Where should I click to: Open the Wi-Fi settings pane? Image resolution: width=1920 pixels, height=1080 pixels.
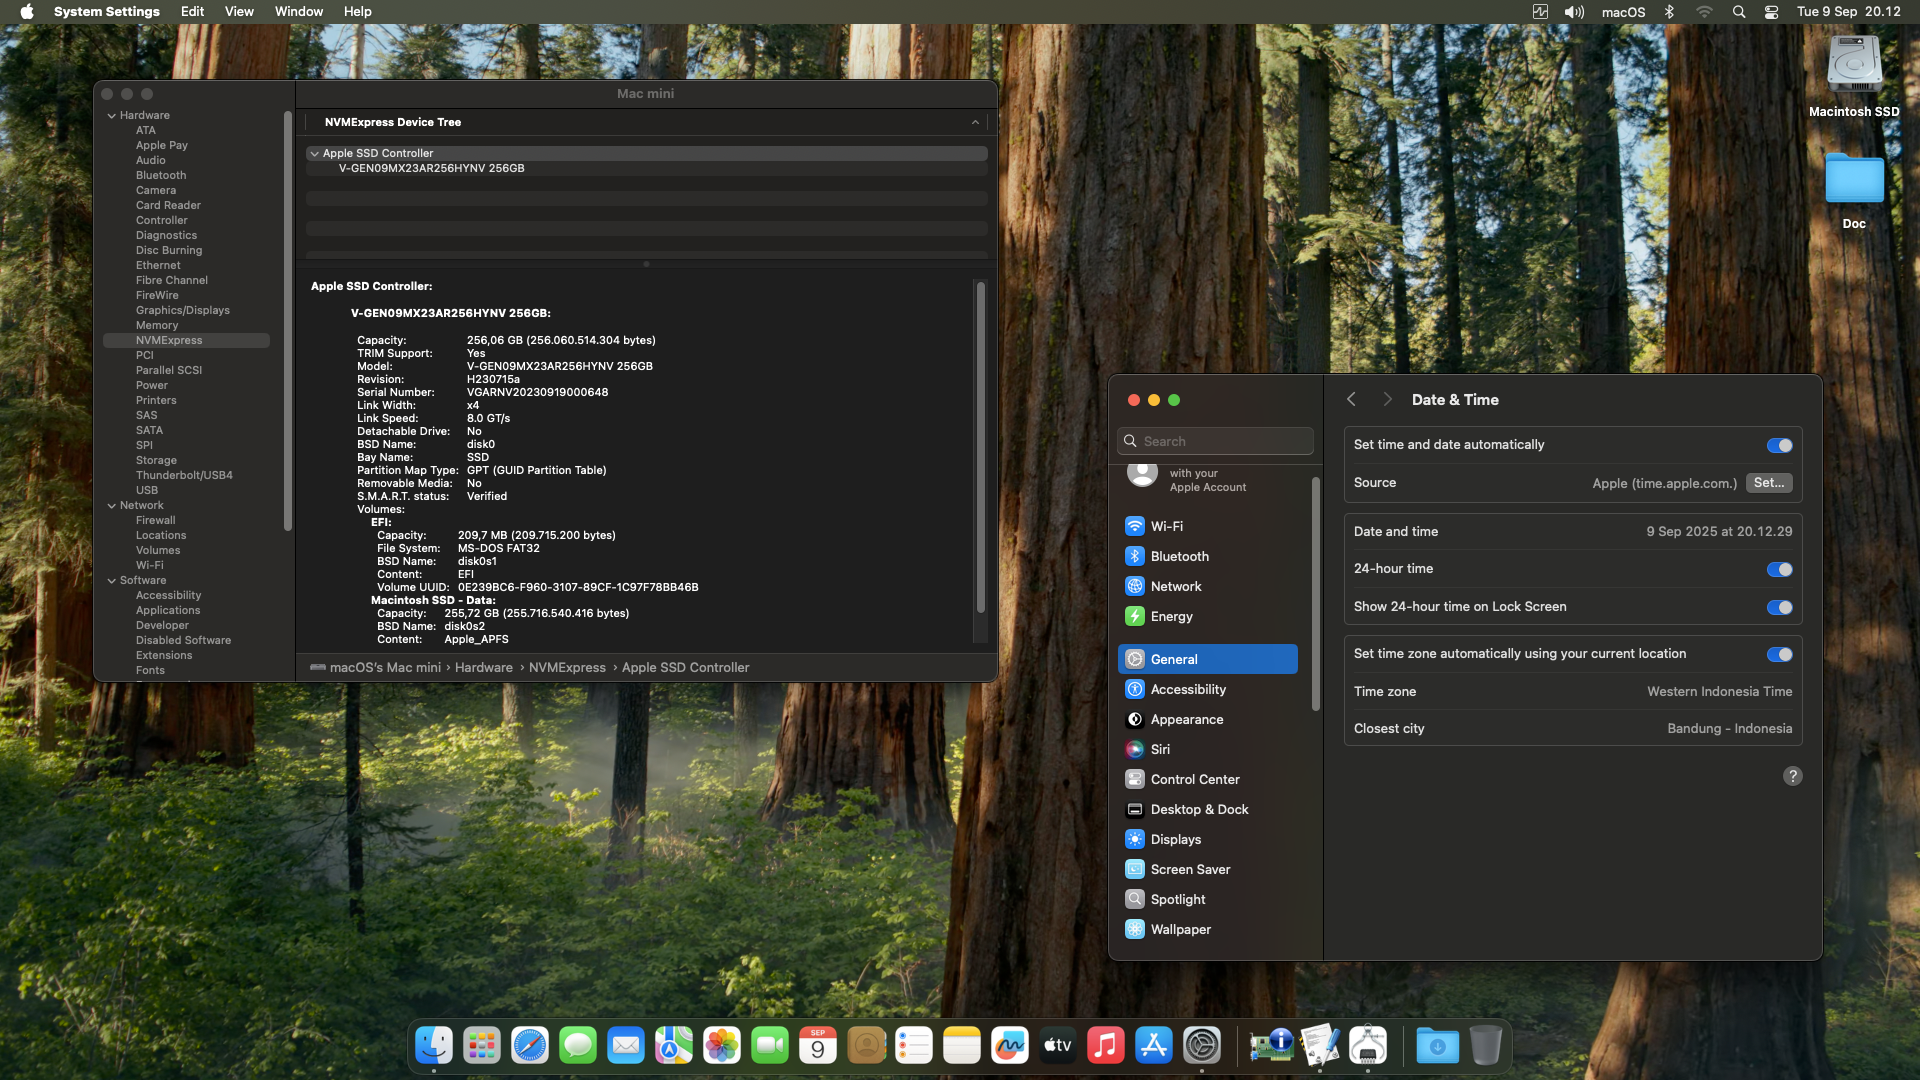[x=1207, y=526]
